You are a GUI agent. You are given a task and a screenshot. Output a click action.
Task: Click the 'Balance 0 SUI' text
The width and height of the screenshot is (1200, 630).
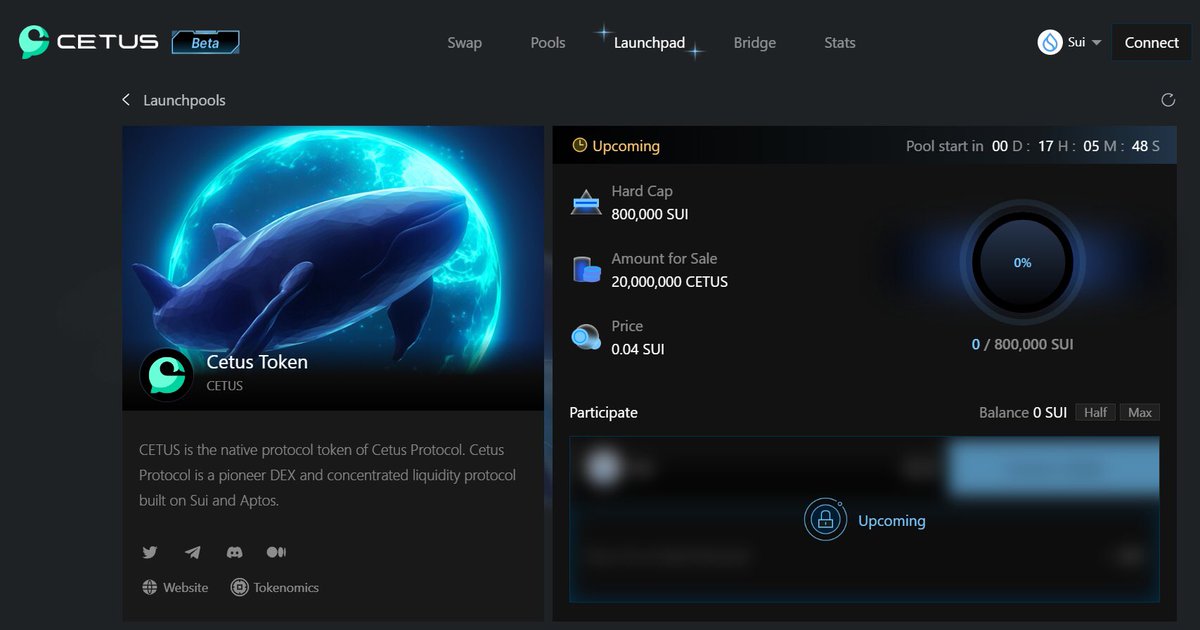(x=1023, y=412)
